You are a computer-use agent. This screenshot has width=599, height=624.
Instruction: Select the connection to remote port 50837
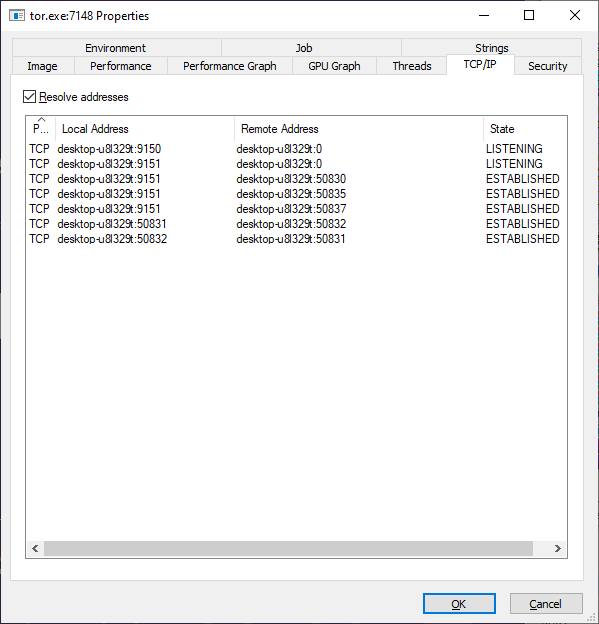[x=296, y=209]
